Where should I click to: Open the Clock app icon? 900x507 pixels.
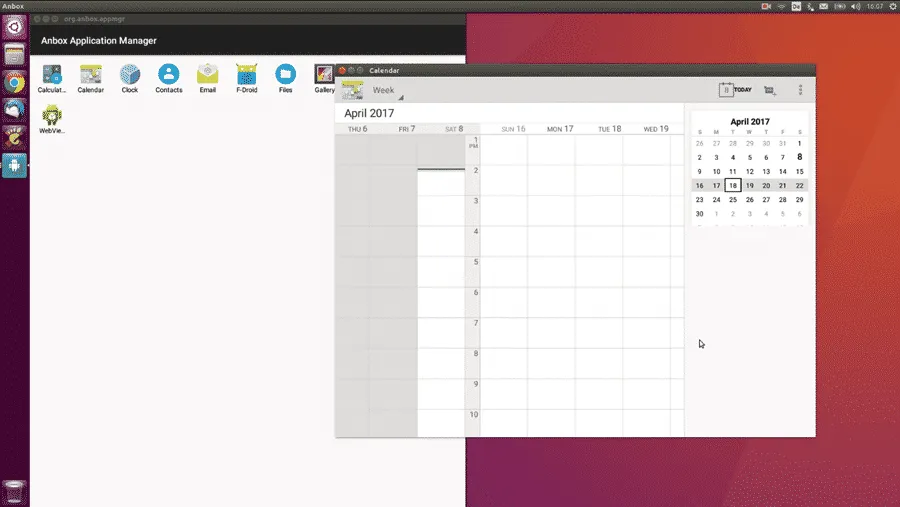[x=130, y=79]
